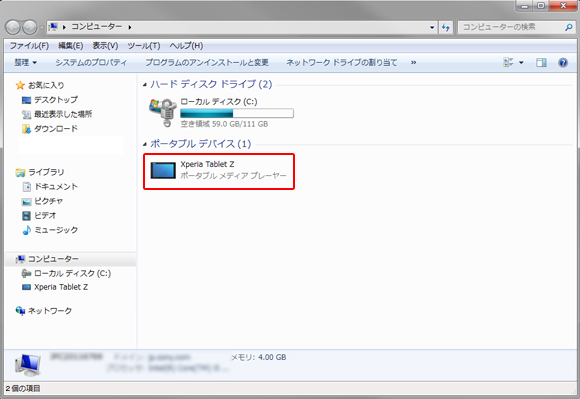Open the 表示(V) menu
The width and height of the screenshot is (580, 399).
(105, 45)
